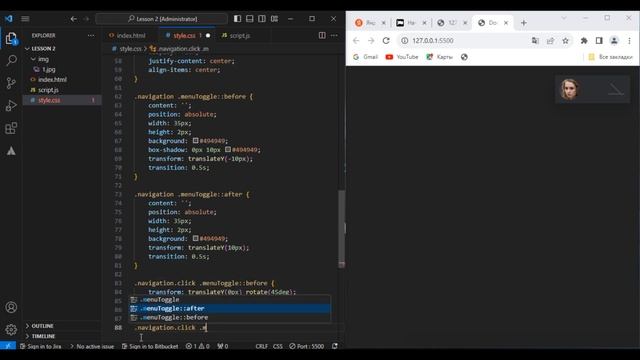The width and height of the screenshot is (640, 360).
Task: Close the active Chrome tab
Action: coord(506,23)
